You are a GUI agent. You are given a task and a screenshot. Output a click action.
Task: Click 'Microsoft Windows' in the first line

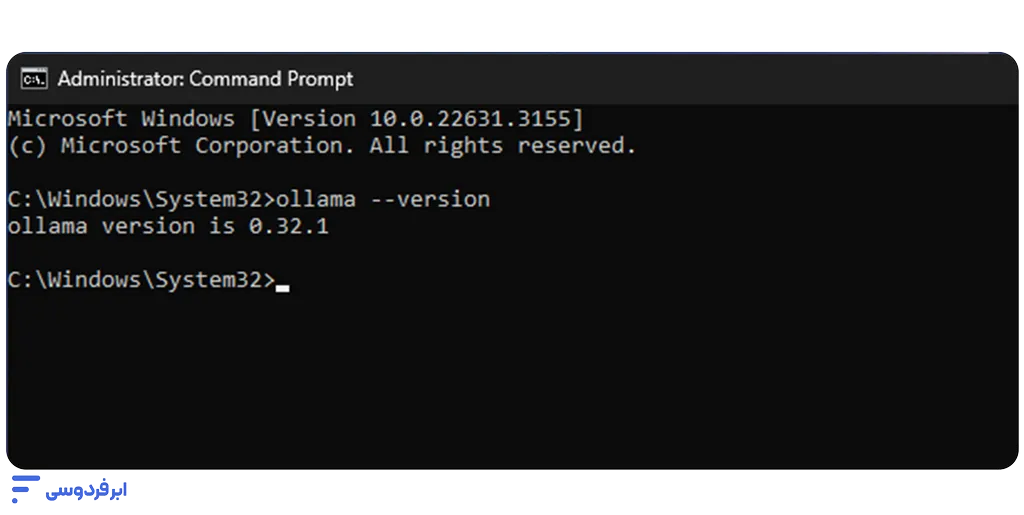coord(121,119)
